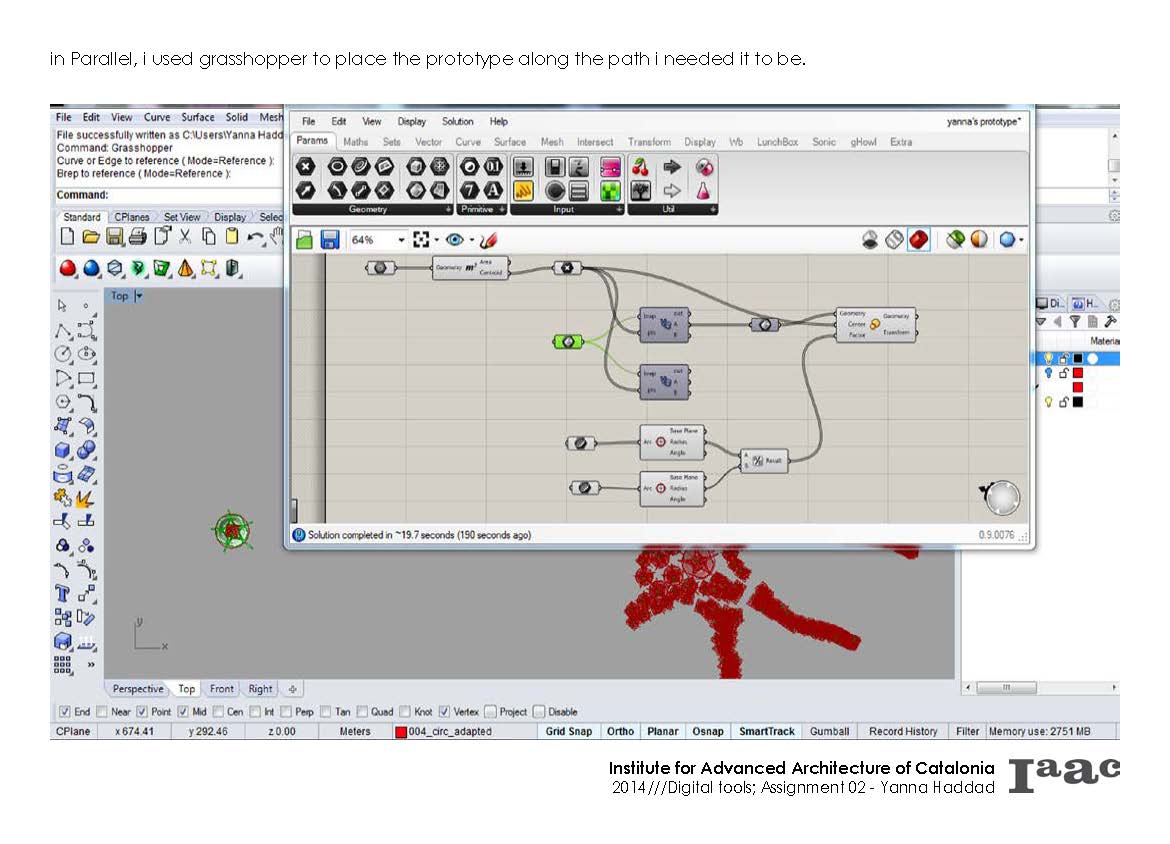Click the Rhino open folder icon
The height and width of the screenshot is (844, 1170).
pyautogui.click(x=91, y=237)
